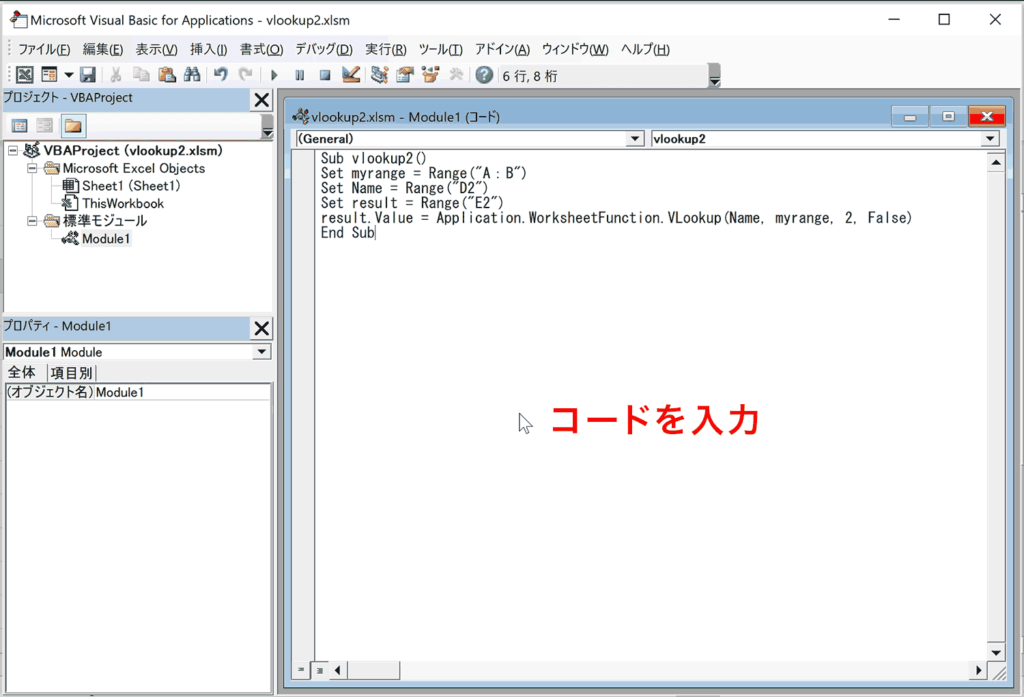Open the ファイル menu
The height and width of the screenshot is (697, 1024).
point(44,50)
